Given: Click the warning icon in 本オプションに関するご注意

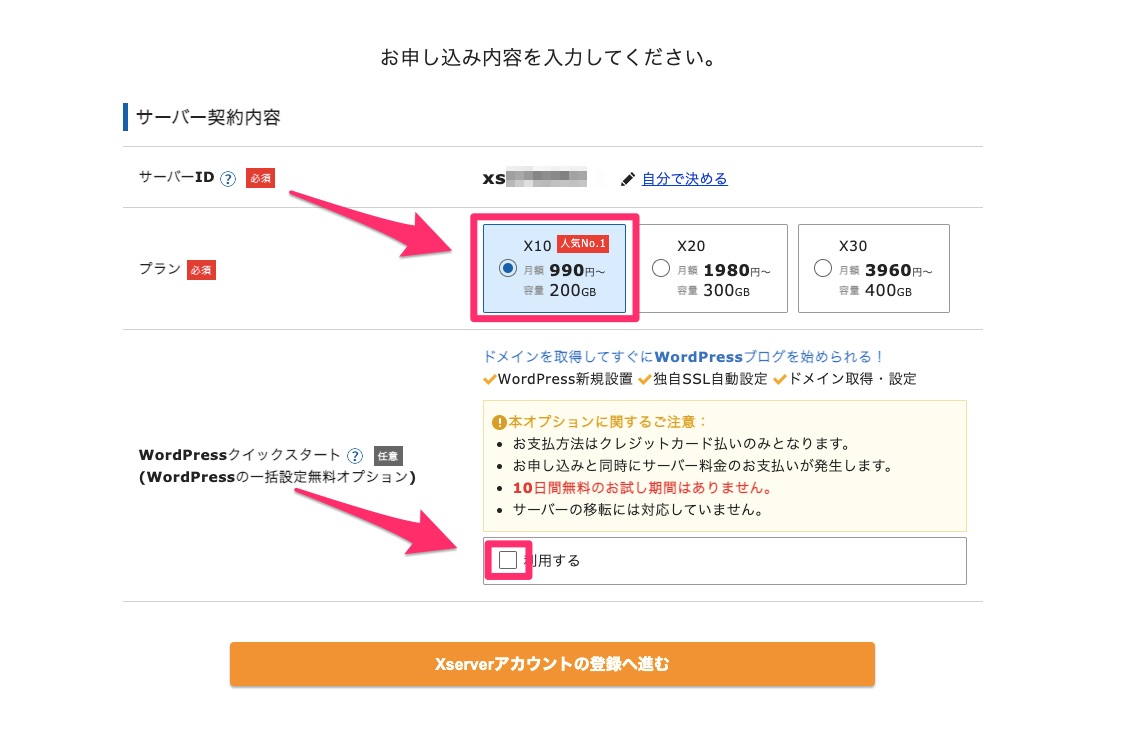Looking at the screenshot, I should coord(499,422).
